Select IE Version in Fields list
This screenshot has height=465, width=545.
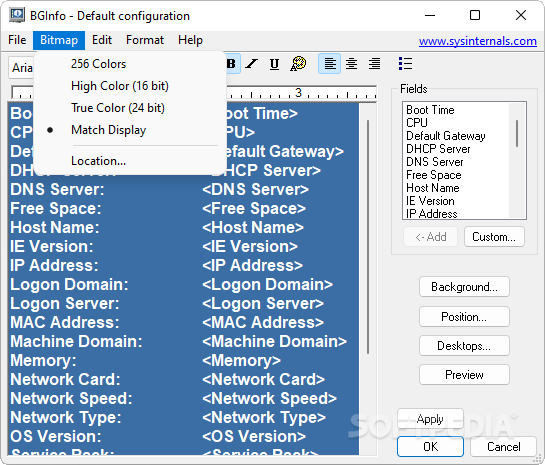pos(430,201)
